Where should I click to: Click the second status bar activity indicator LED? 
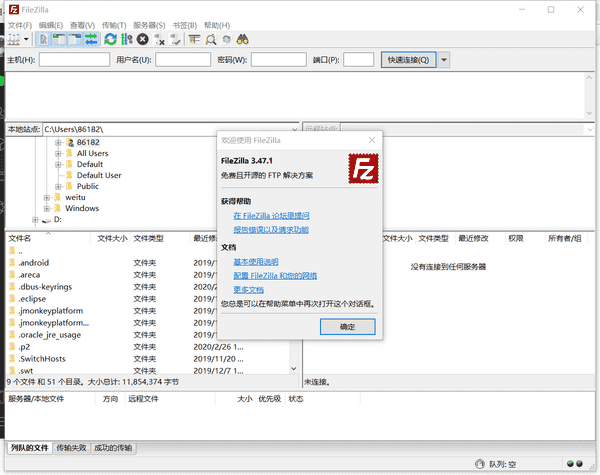click(579, 464)
